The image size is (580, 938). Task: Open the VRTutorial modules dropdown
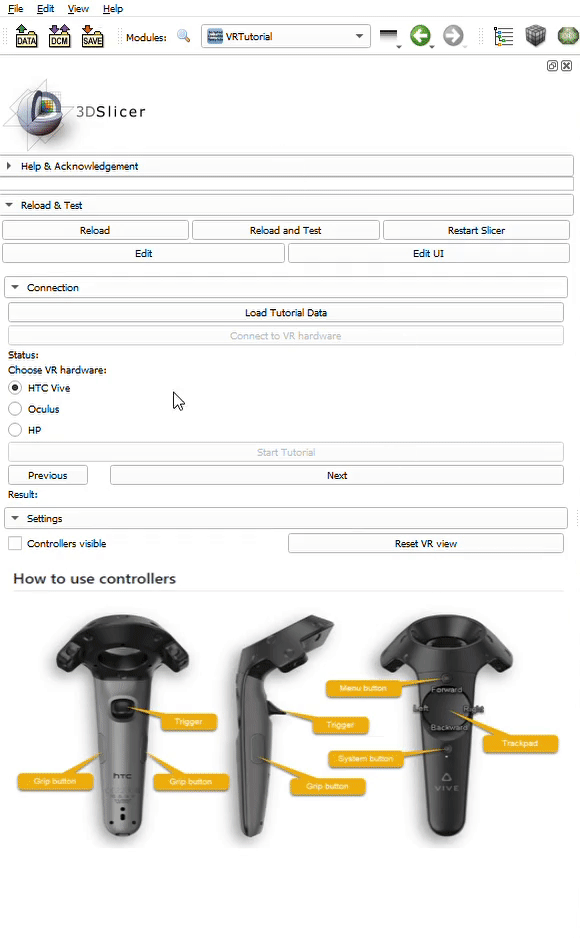pyautogui.click(x=286, y=36)
